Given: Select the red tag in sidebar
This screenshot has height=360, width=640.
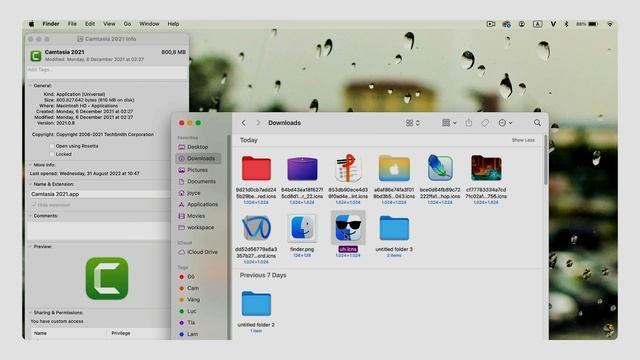Looking at the screenshot, I should pos(187,277).
